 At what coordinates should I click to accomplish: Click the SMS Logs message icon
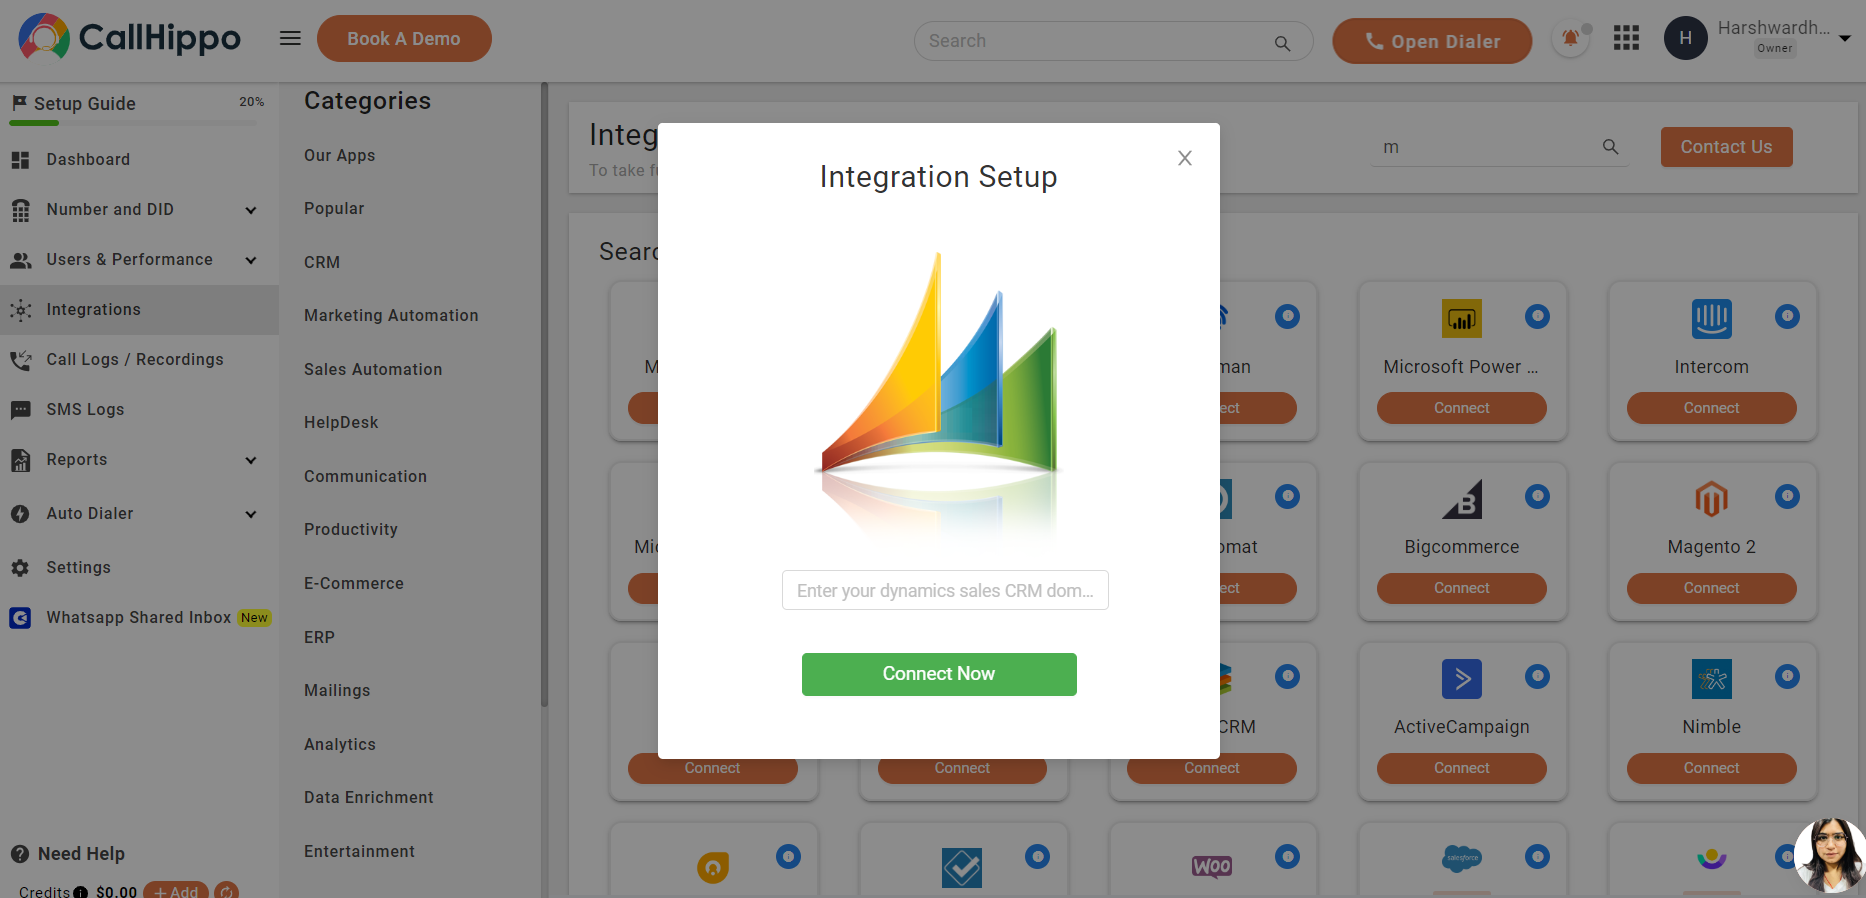pyautogui.click(x=20, y=410)
